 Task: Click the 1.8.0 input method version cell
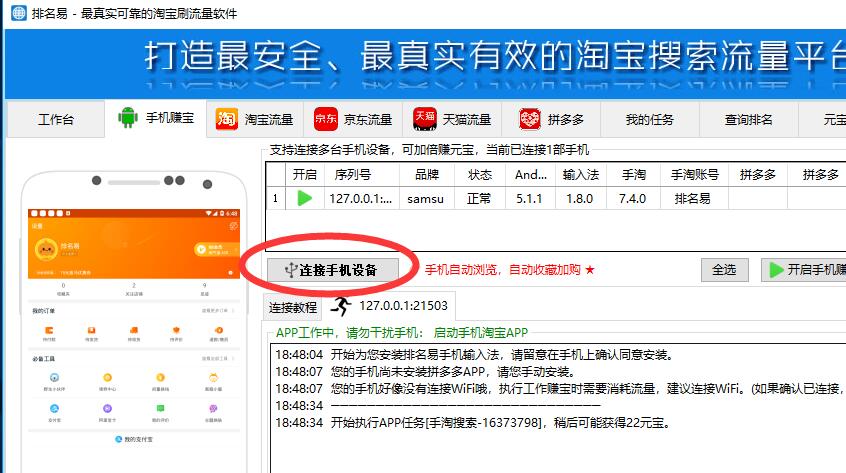(579, 198)
